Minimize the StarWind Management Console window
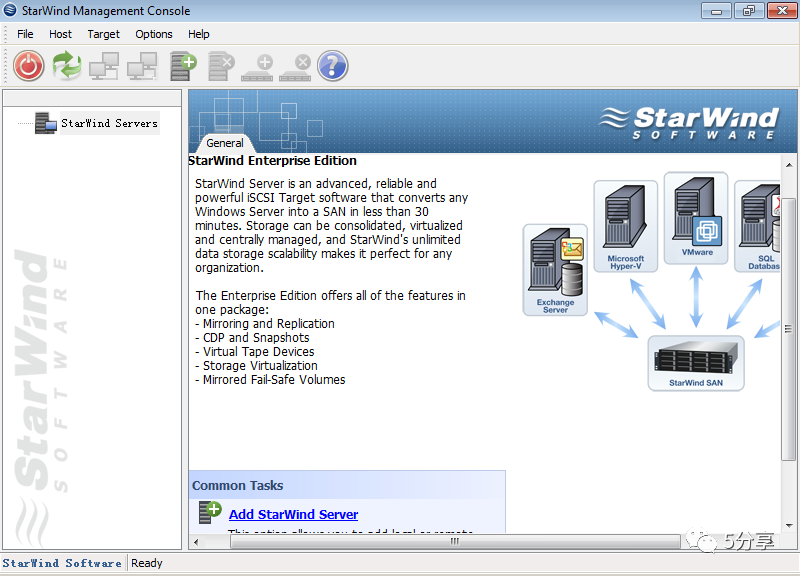The width and height of the screenshot is (800, 576). pos(716,10)
